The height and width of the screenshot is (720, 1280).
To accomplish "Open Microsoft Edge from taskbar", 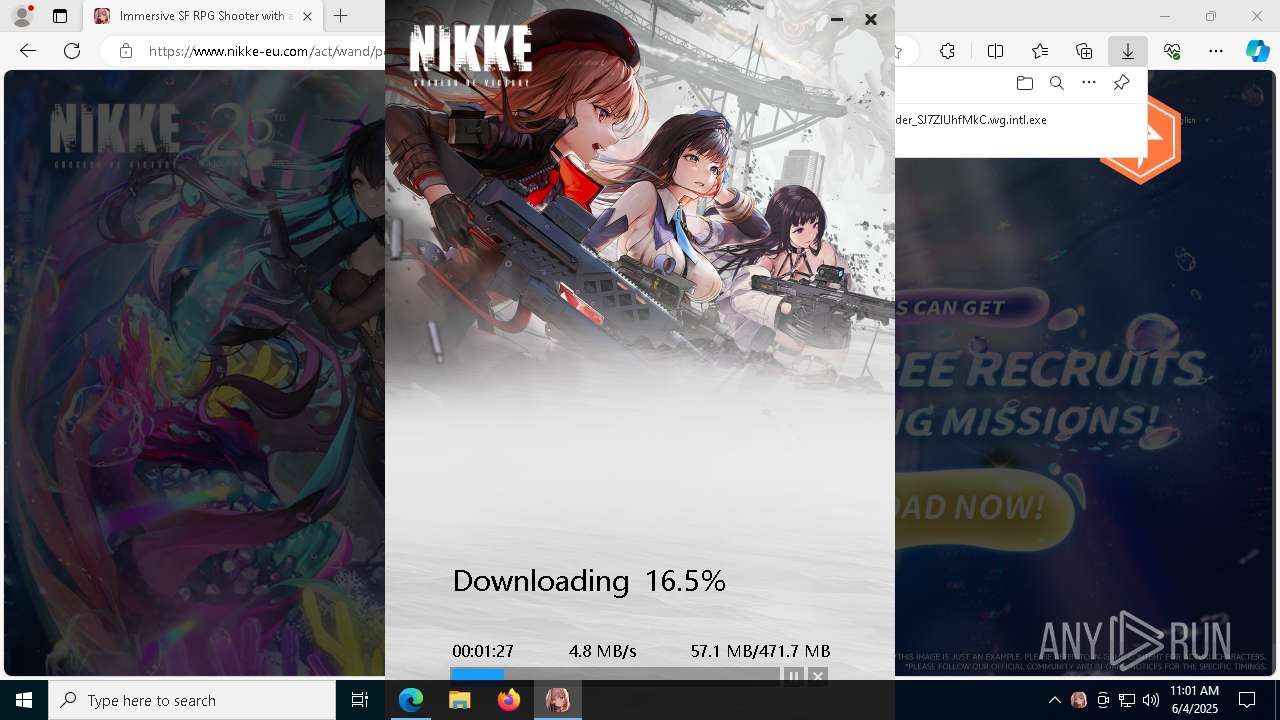I will [x=411, y=700].
